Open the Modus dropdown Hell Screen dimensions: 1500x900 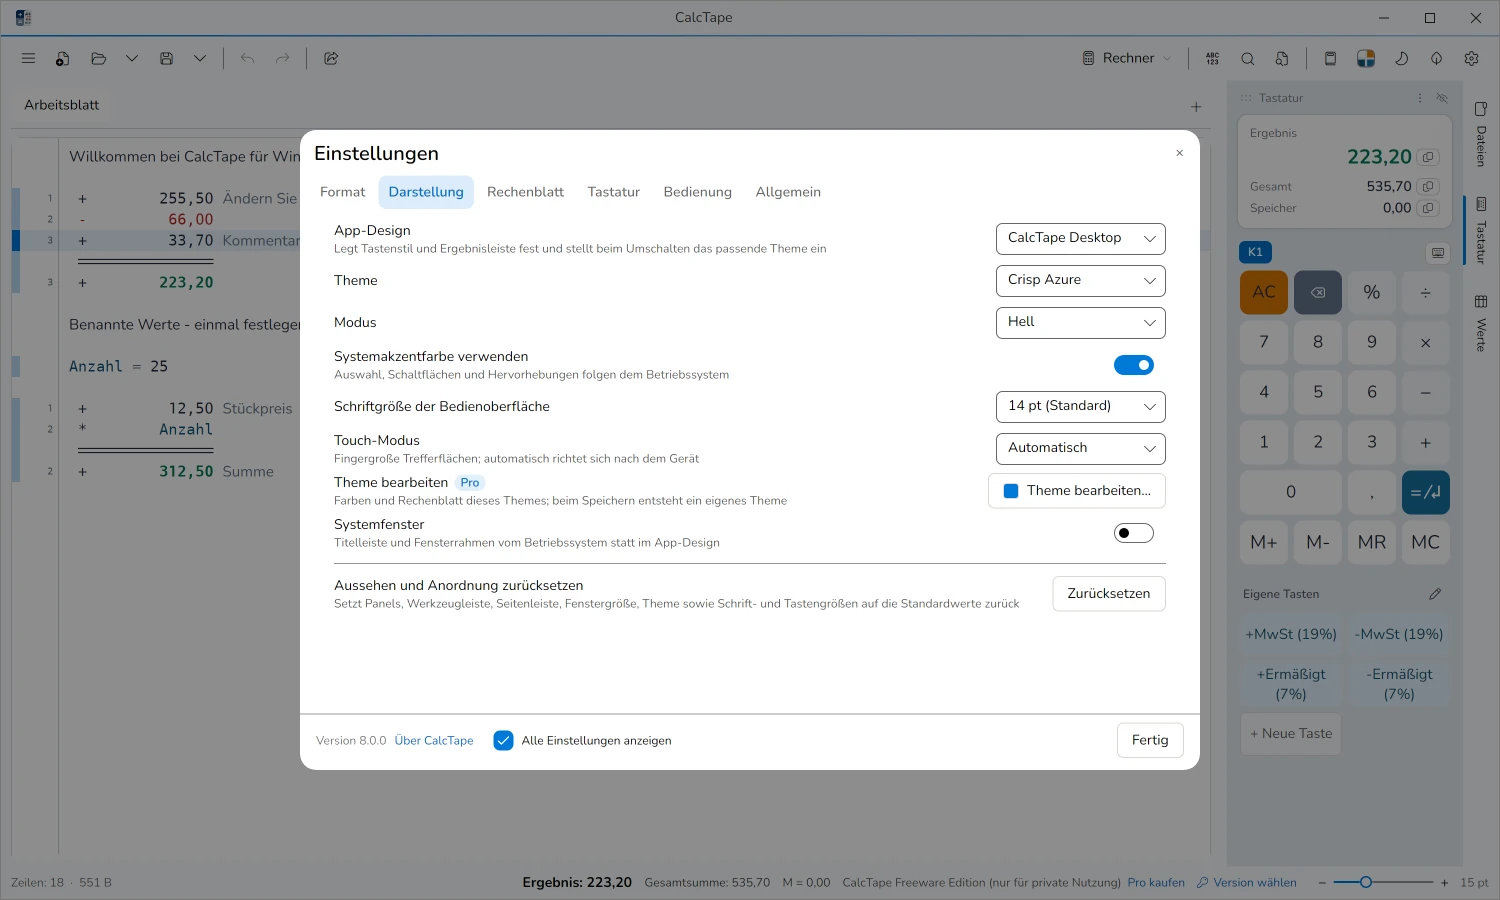point(1081,322)
